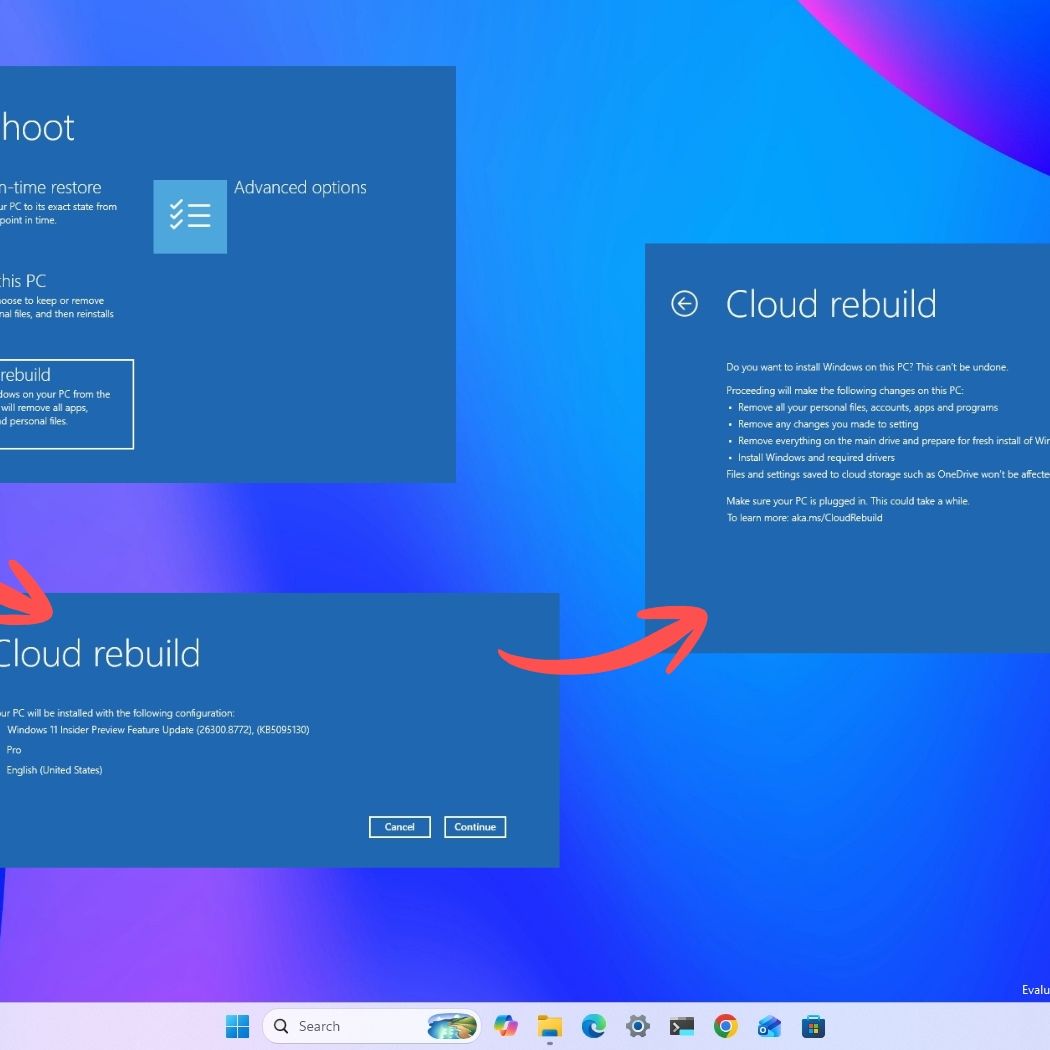Click 'Install Windows and required drivers' bullet
This screenshot has width=1050, height=1050.
click(816, 457)
